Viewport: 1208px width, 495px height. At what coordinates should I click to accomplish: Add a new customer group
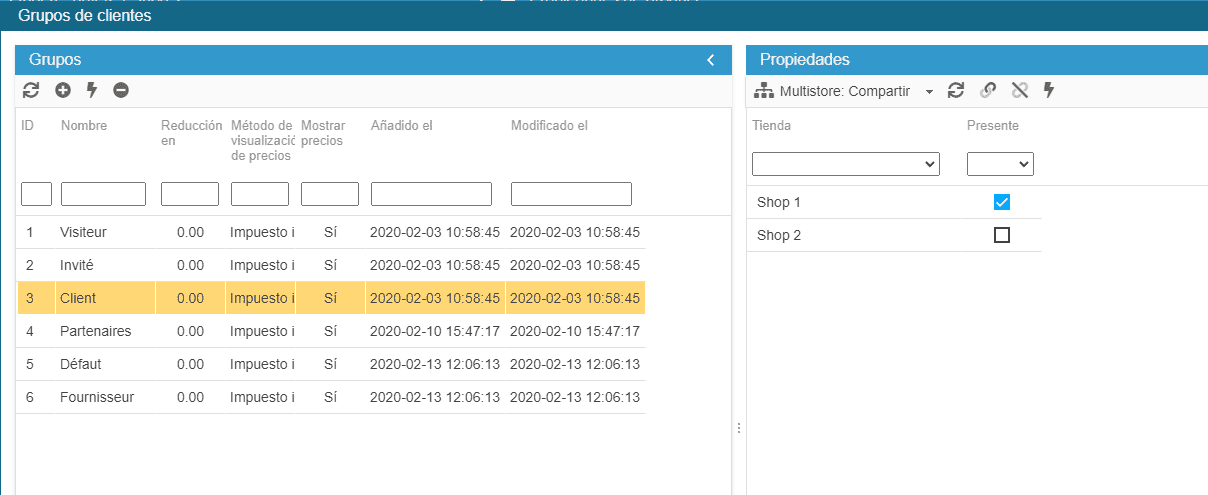tap(62, 90)
